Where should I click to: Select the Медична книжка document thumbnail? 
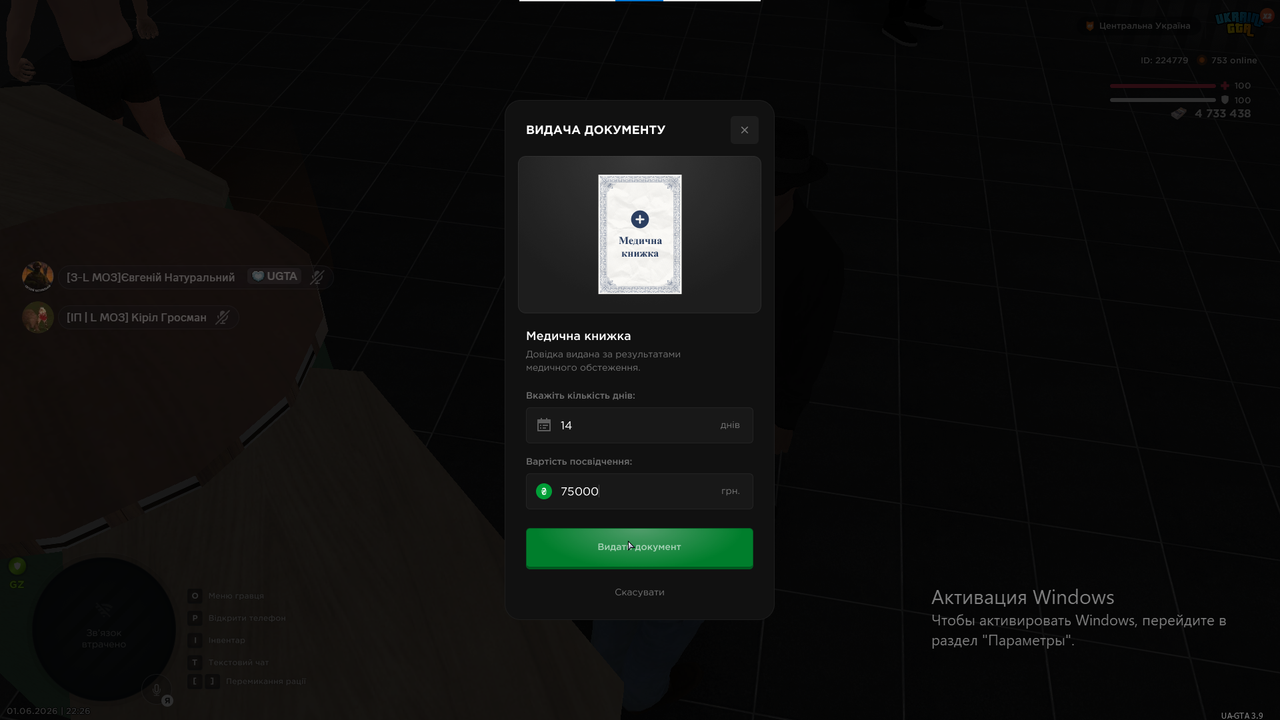pyautogui.click(x=640, y=235)
